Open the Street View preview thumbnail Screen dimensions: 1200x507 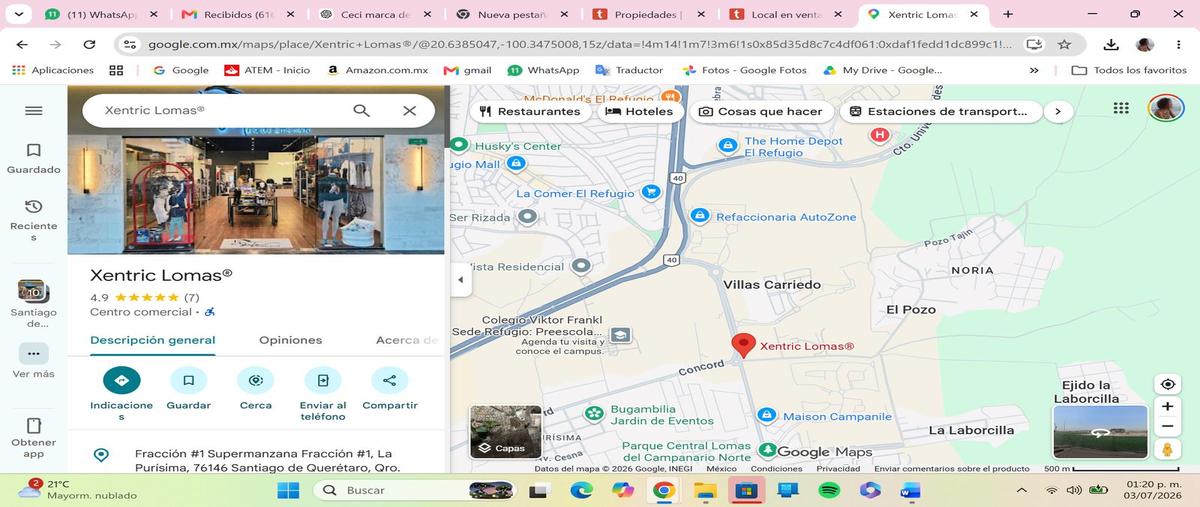pyautogui.click(x=1100, y=431)
